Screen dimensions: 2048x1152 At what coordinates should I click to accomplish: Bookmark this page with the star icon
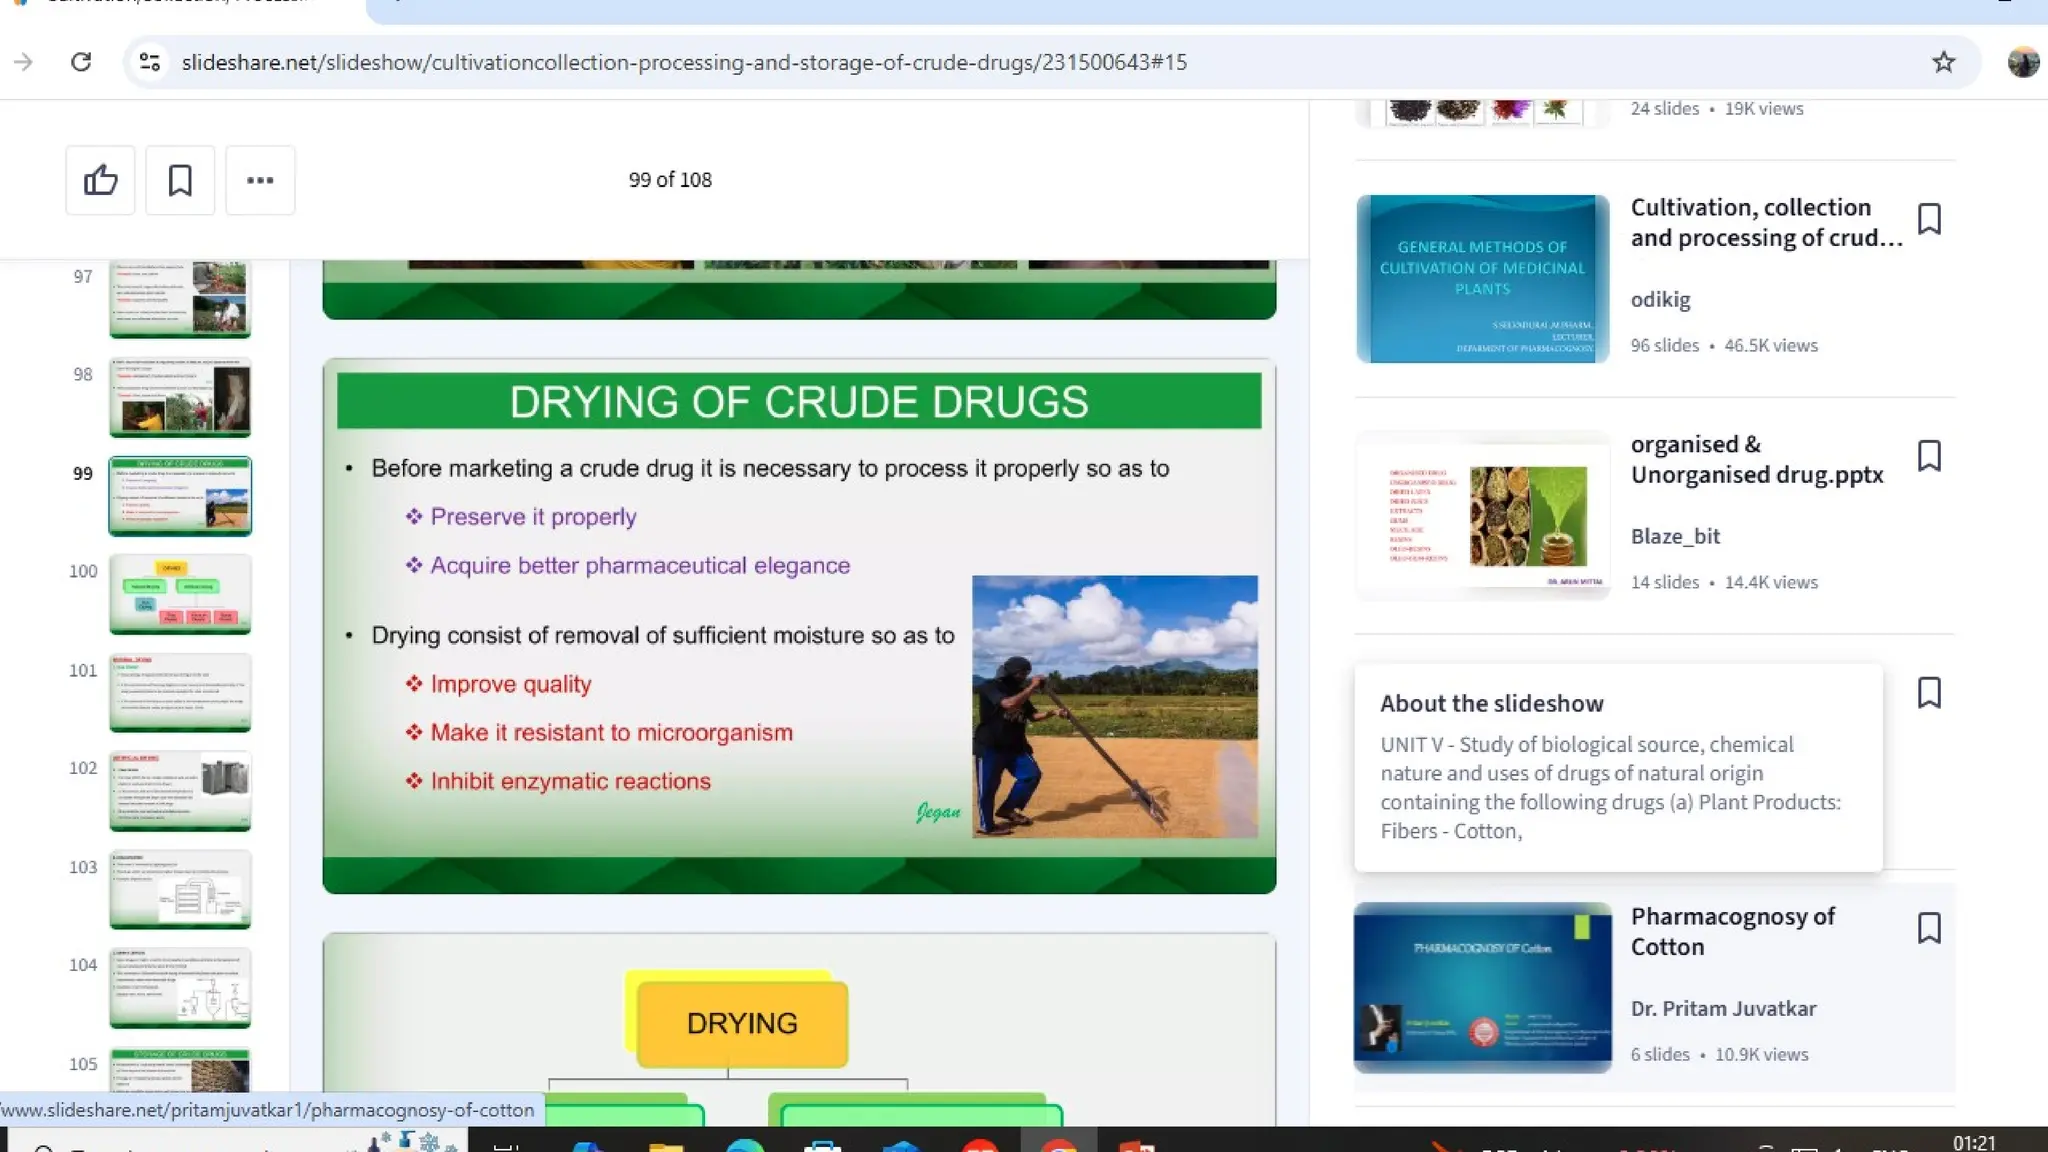(1943, 62)
